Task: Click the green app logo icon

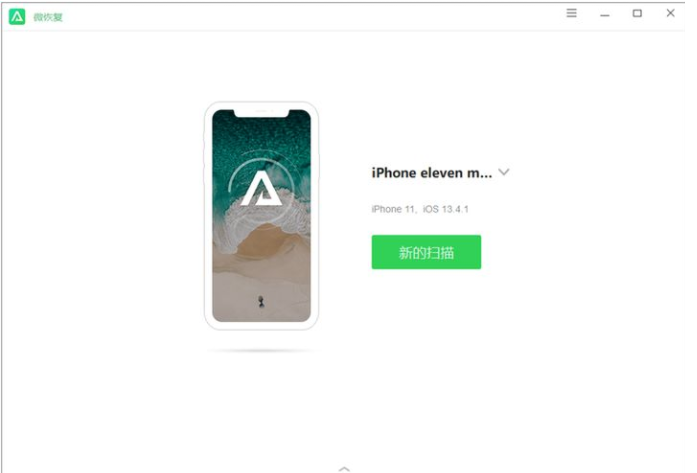Action: (x=17, y=17)
